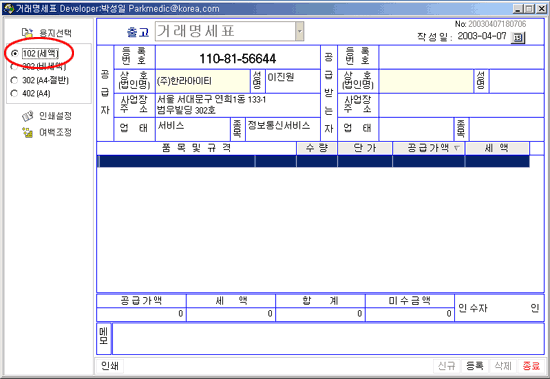This screenshot has height=379, width=550.
Task: Click the supplier 종목 field 정보통신서비스
Action: (x=283, y=129)
